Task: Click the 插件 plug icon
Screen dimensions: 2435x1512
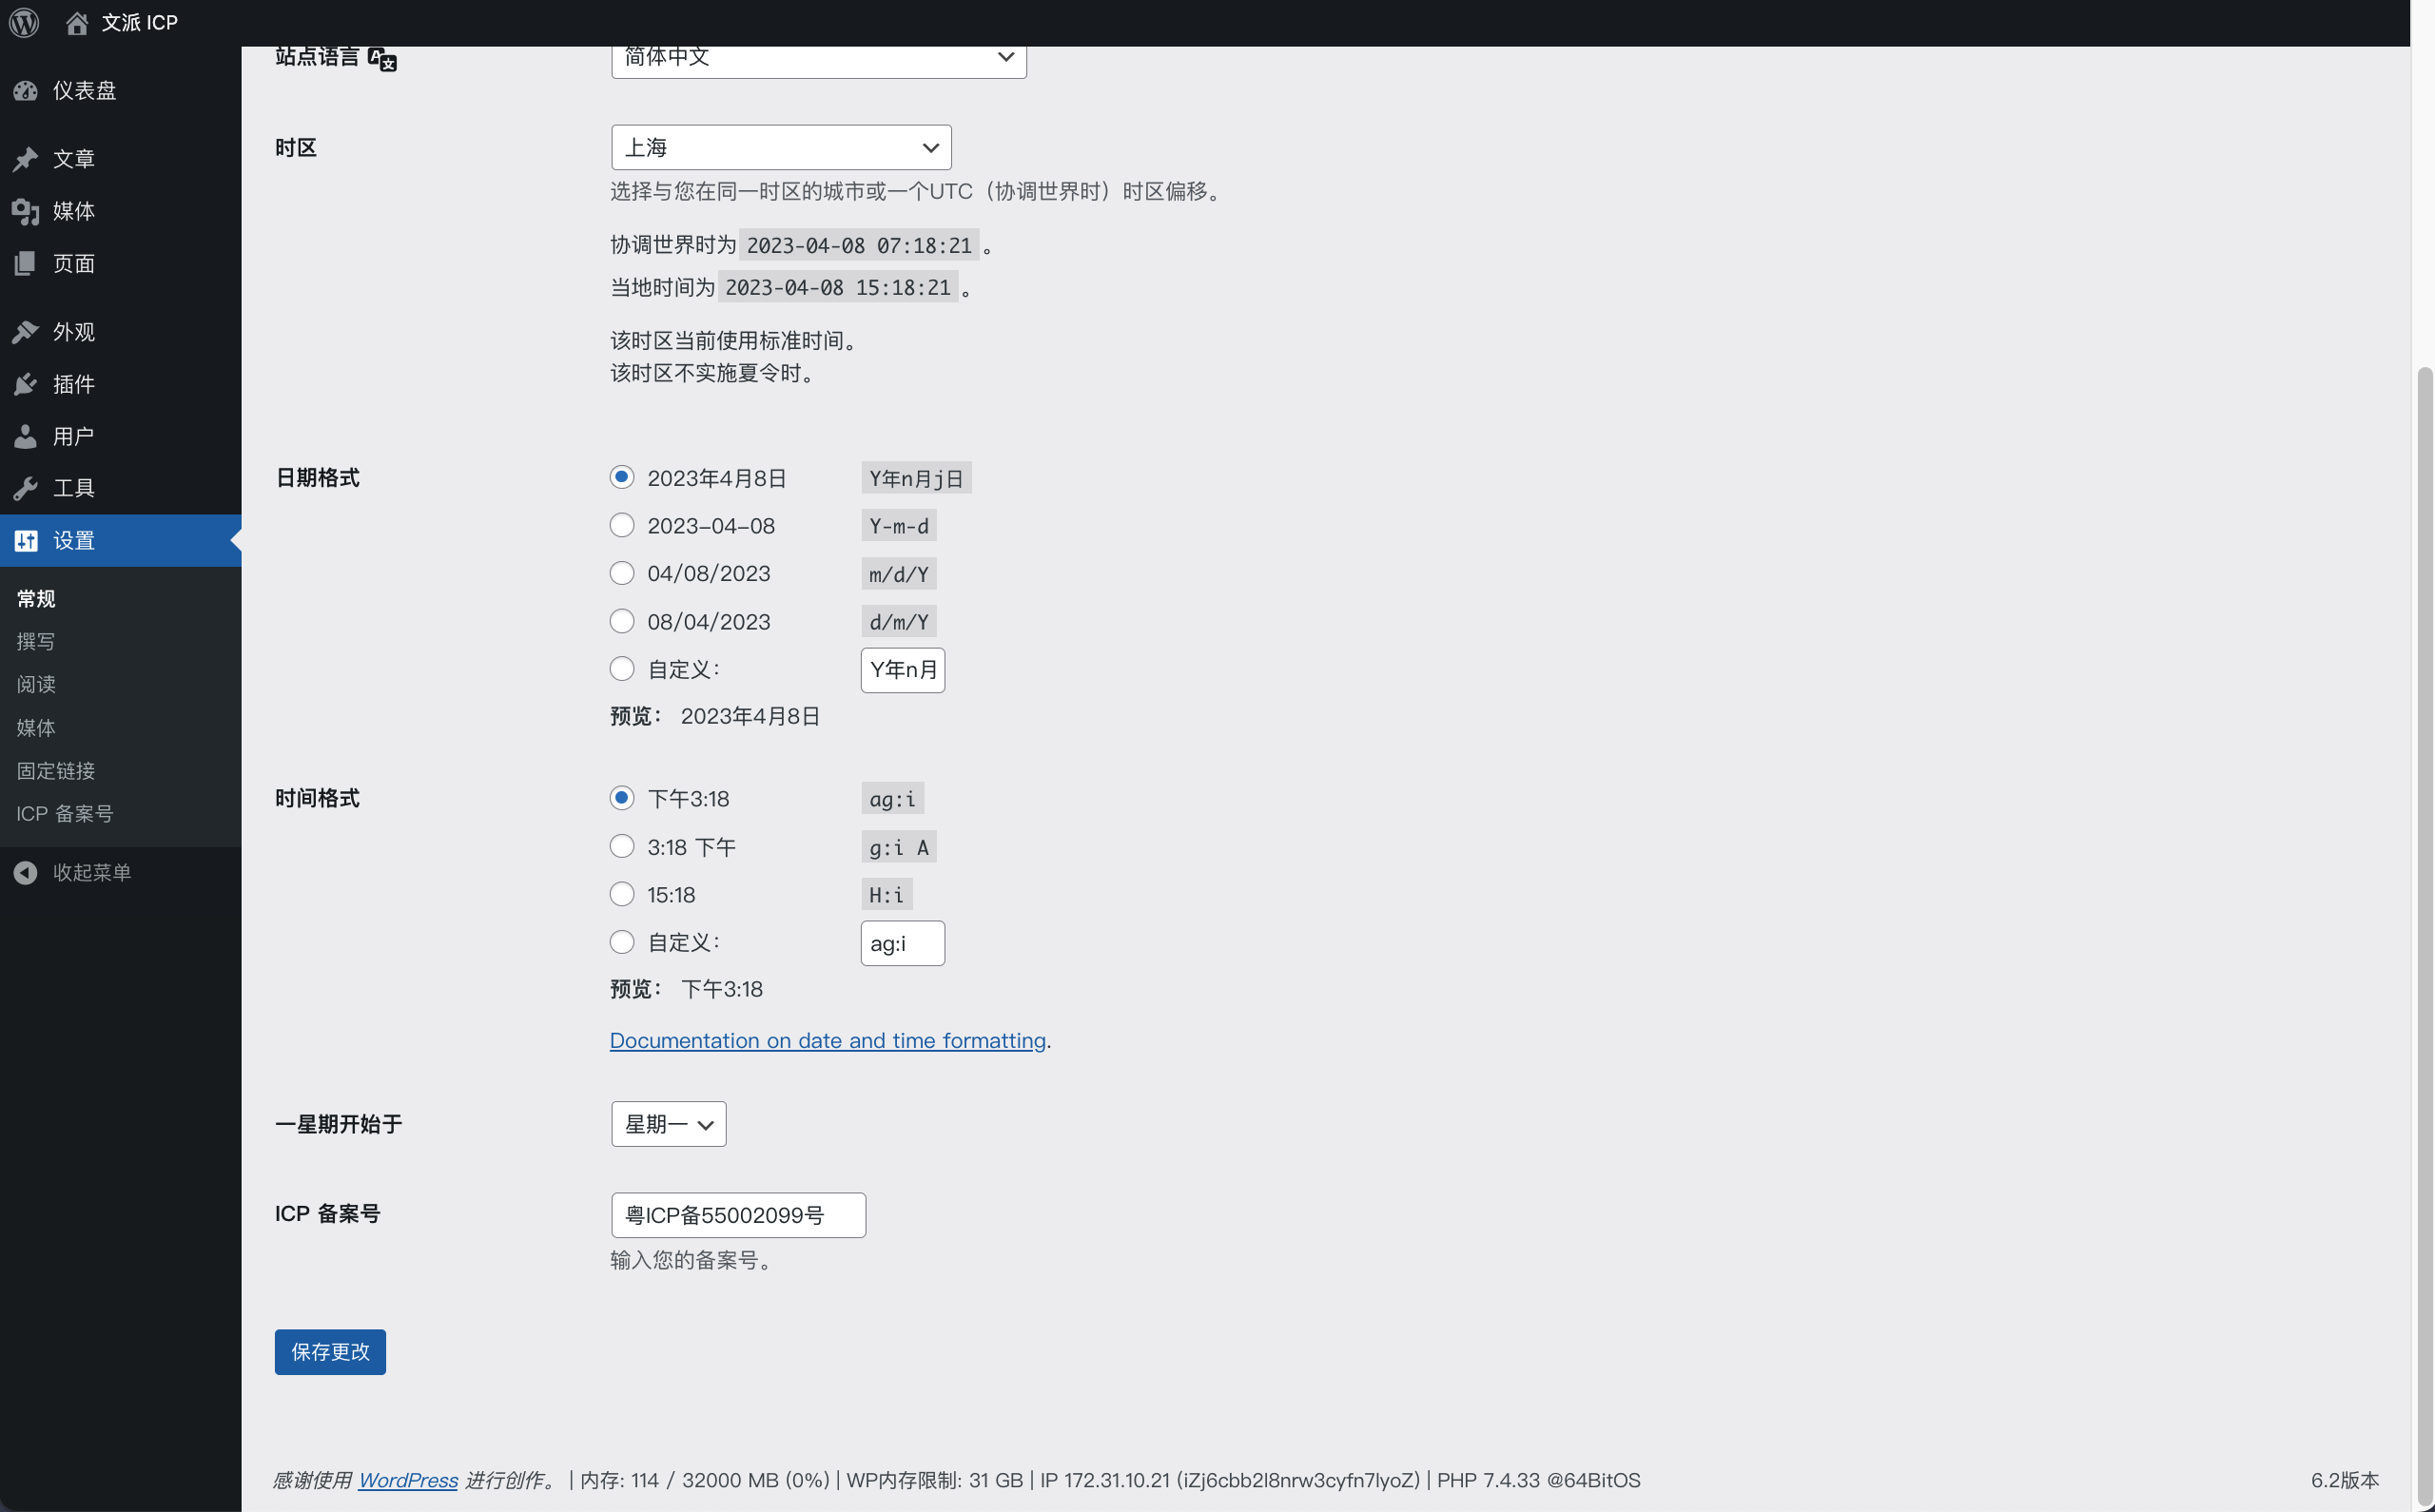Action: [x=26, y=384]
